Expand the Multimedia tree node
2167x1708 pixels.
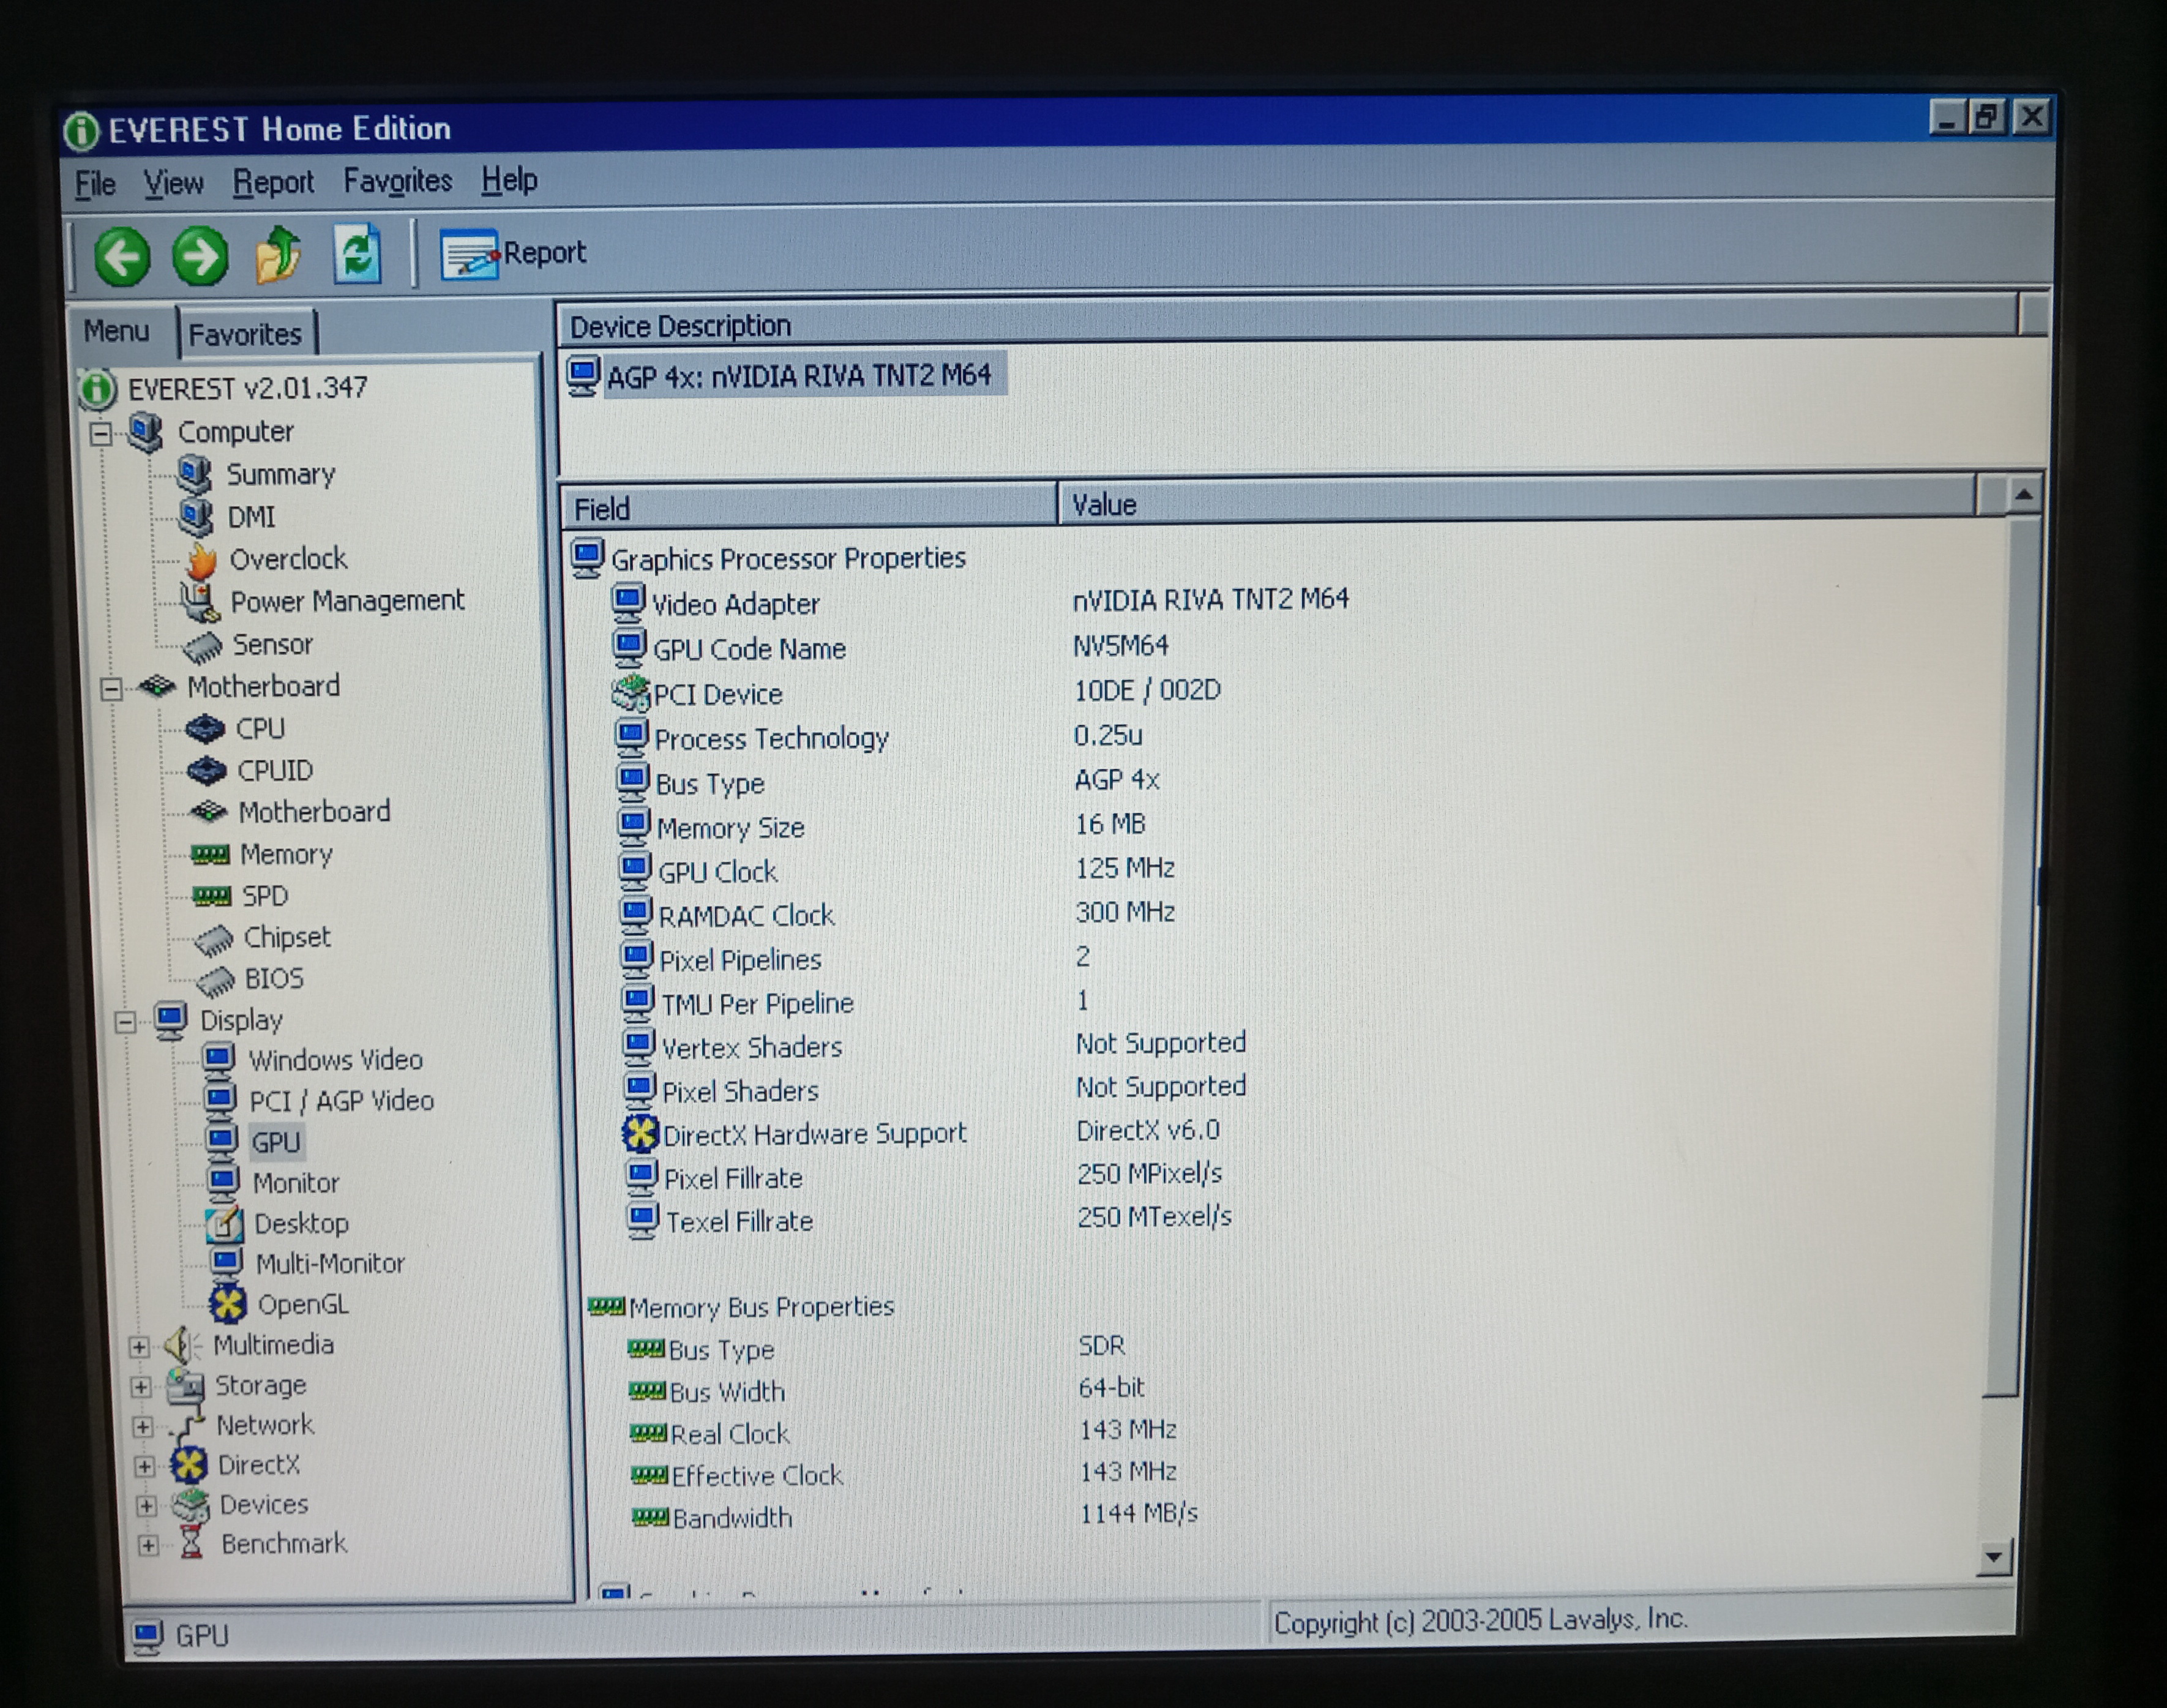(139, 1346)
